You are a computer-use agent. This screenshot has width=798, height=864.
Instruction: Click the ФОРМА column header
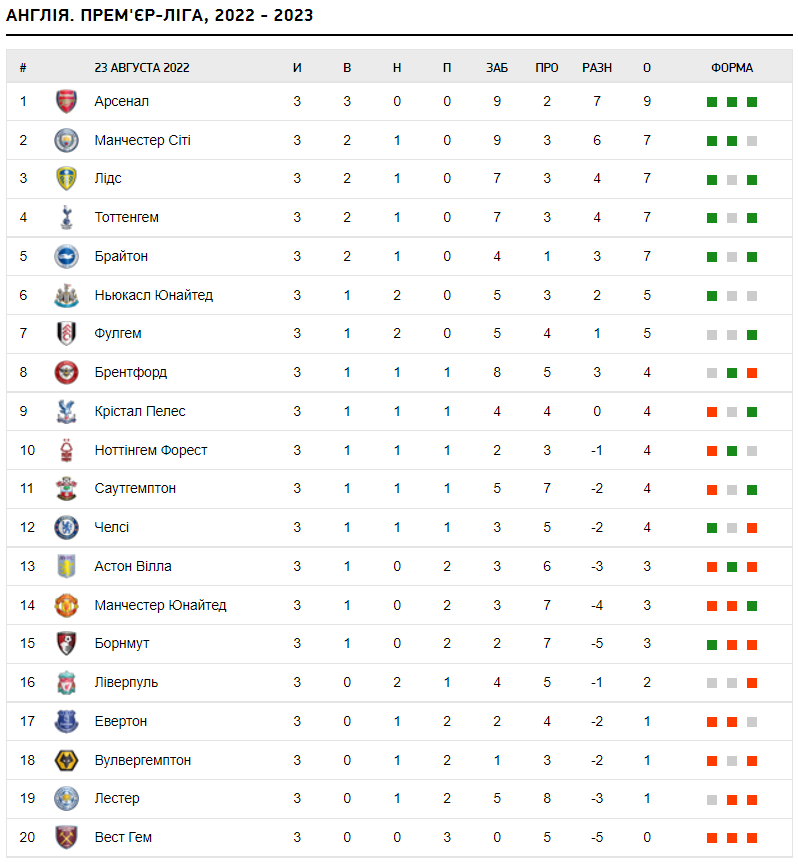coord(732,68)
